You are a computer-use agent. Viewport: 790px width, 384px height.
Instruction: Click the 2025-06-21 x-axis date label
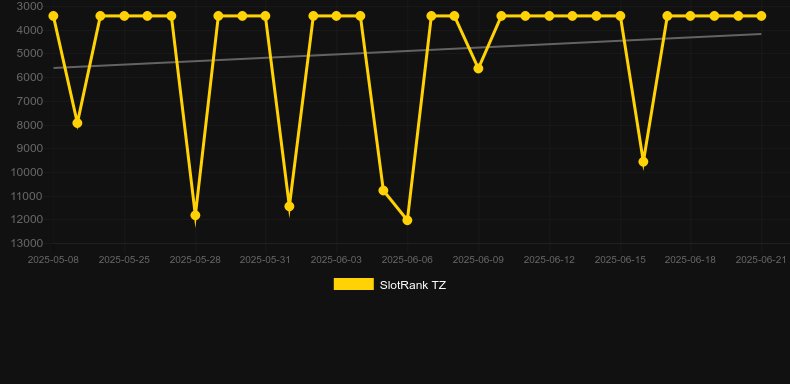point(761,260)
